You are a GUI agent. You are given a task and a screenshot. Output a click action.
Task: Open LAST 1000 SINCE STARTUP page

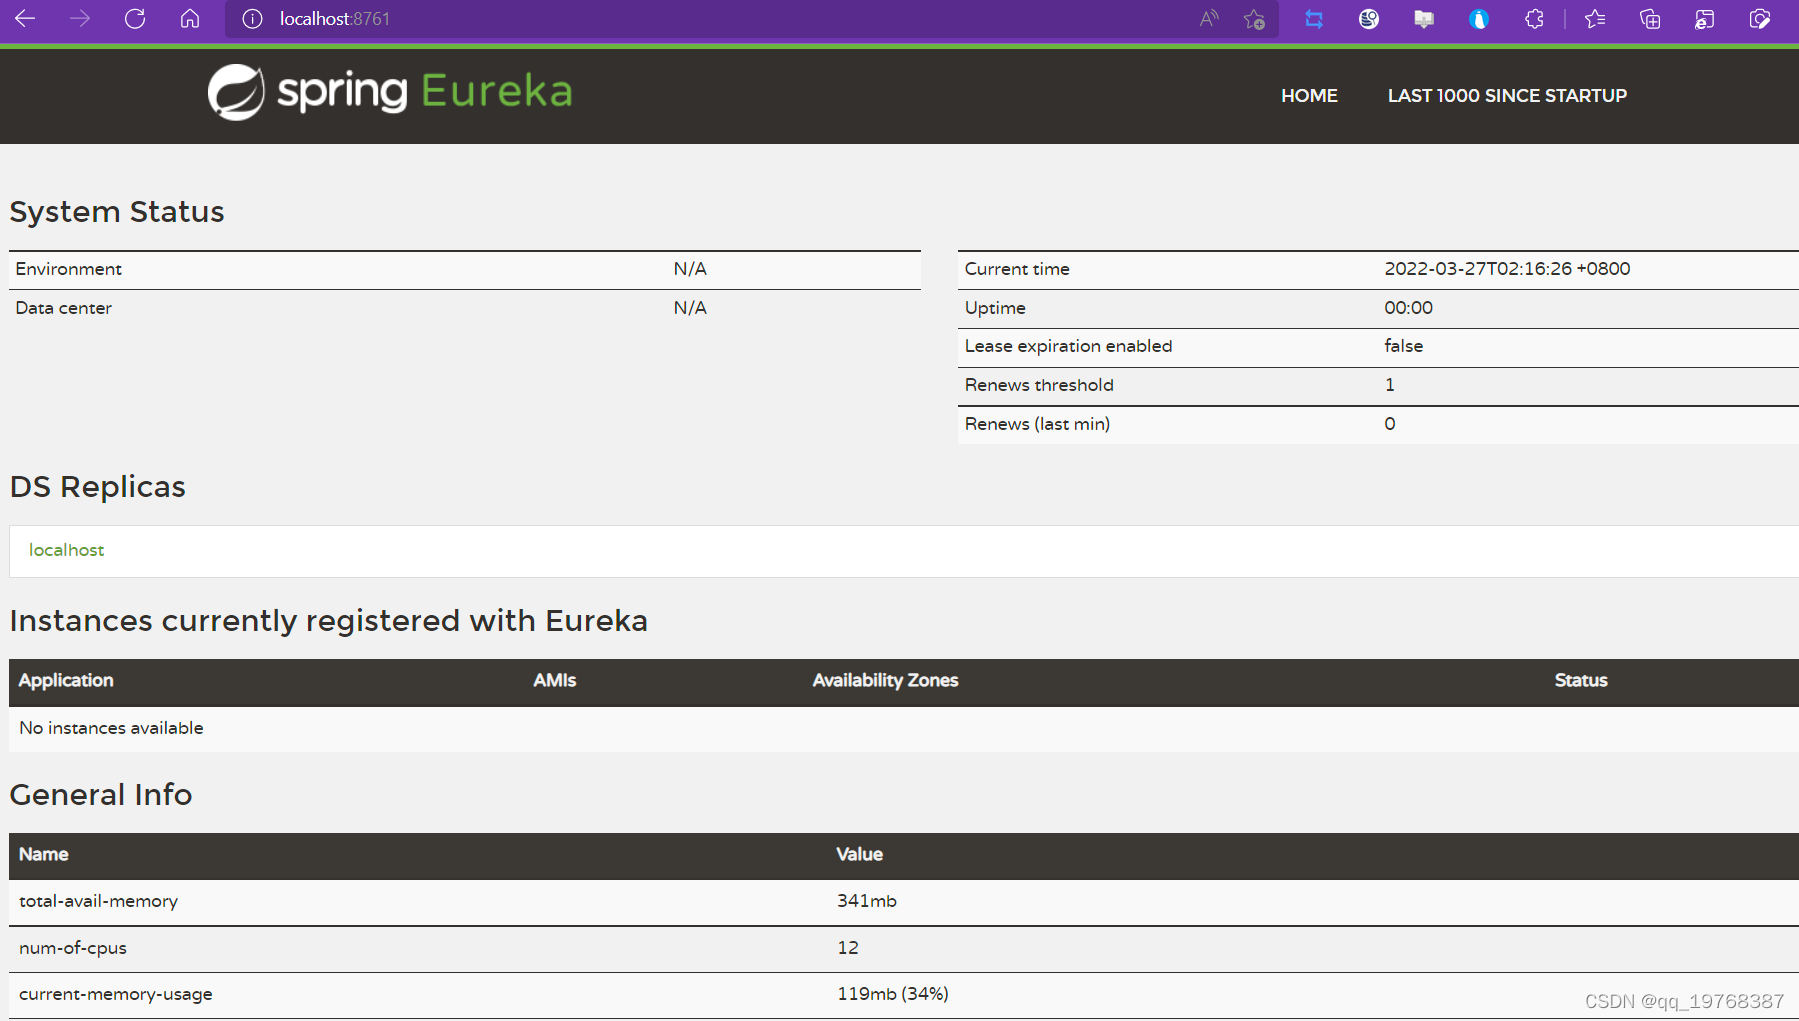(1507, 96)
